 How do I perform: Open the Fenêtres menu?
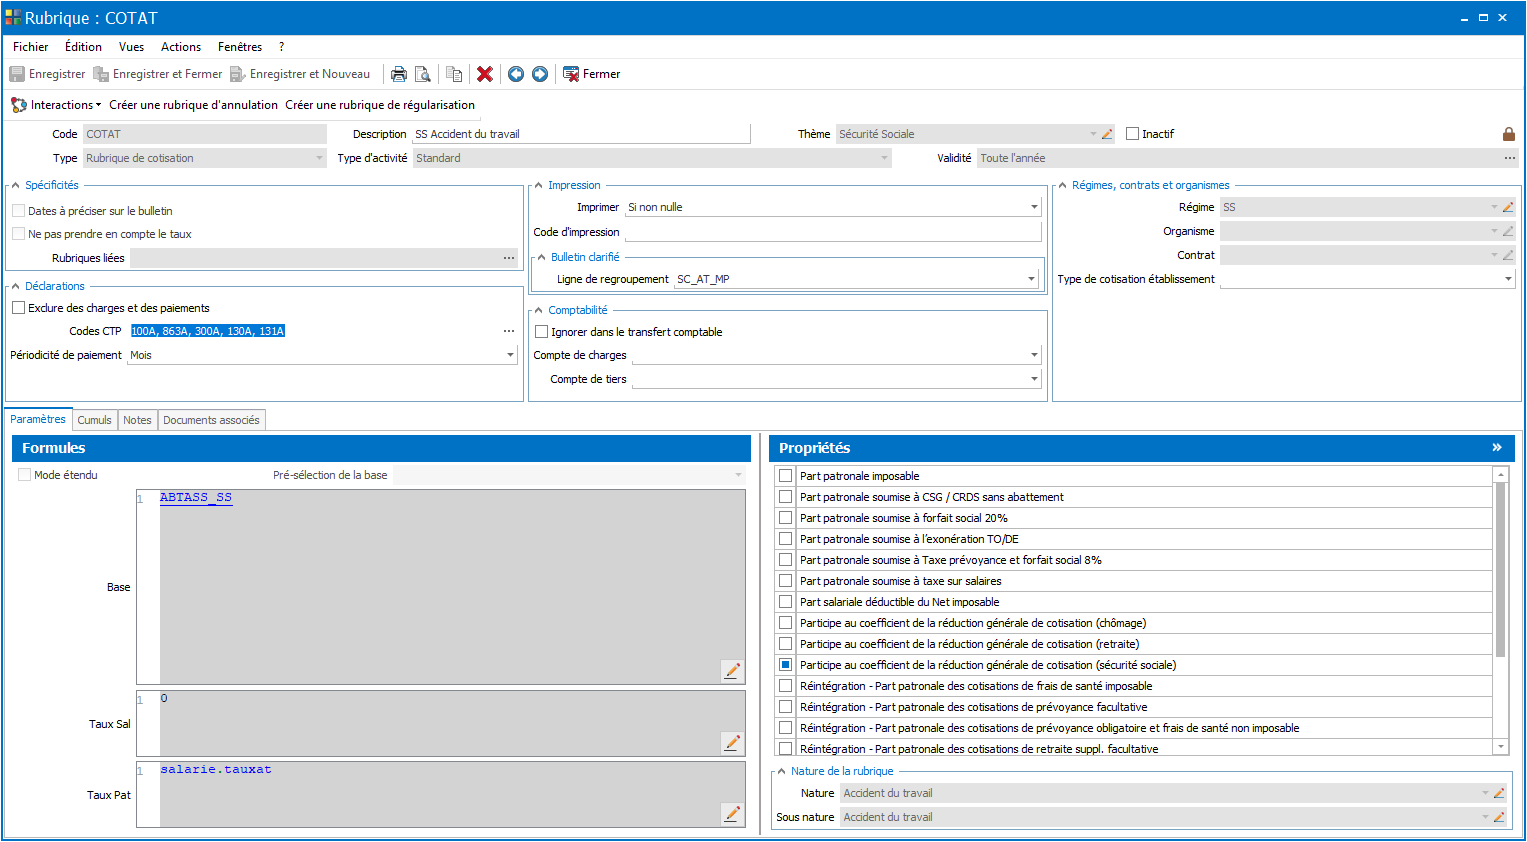(x=240, y=47)
